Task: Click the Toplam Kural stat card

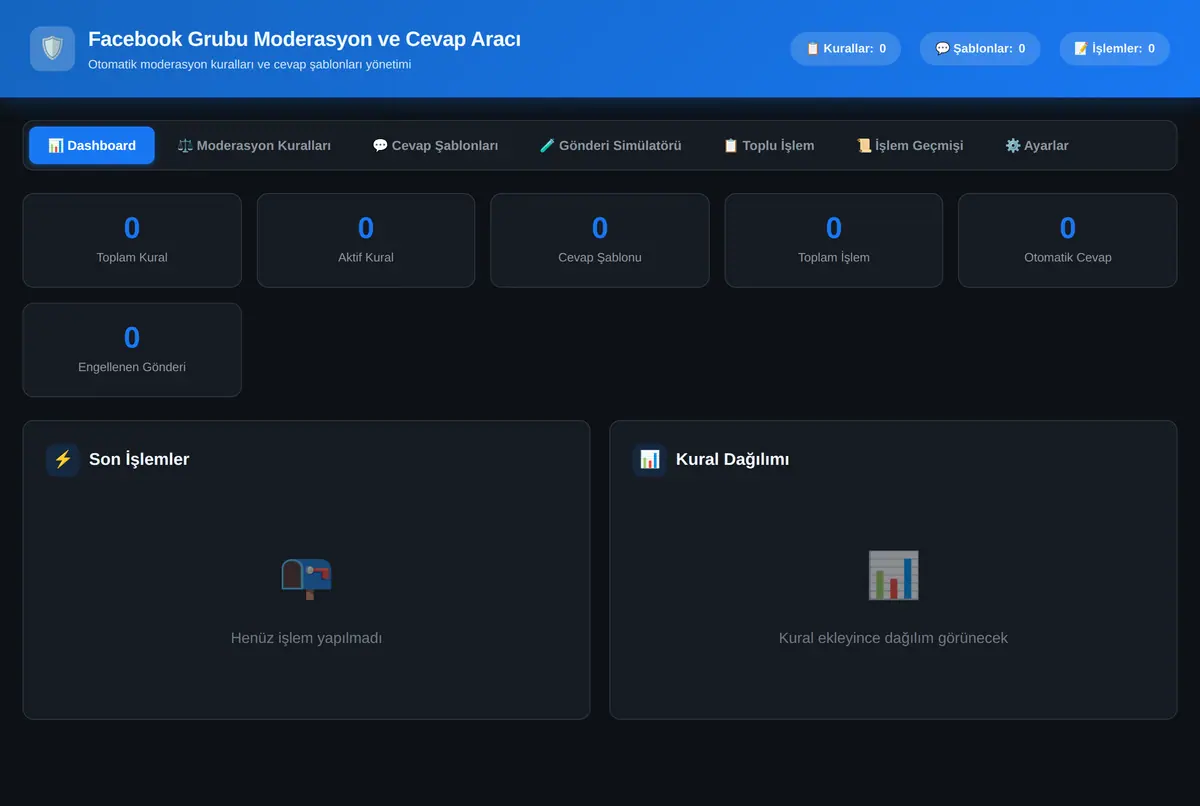Action: coord(132,240)
